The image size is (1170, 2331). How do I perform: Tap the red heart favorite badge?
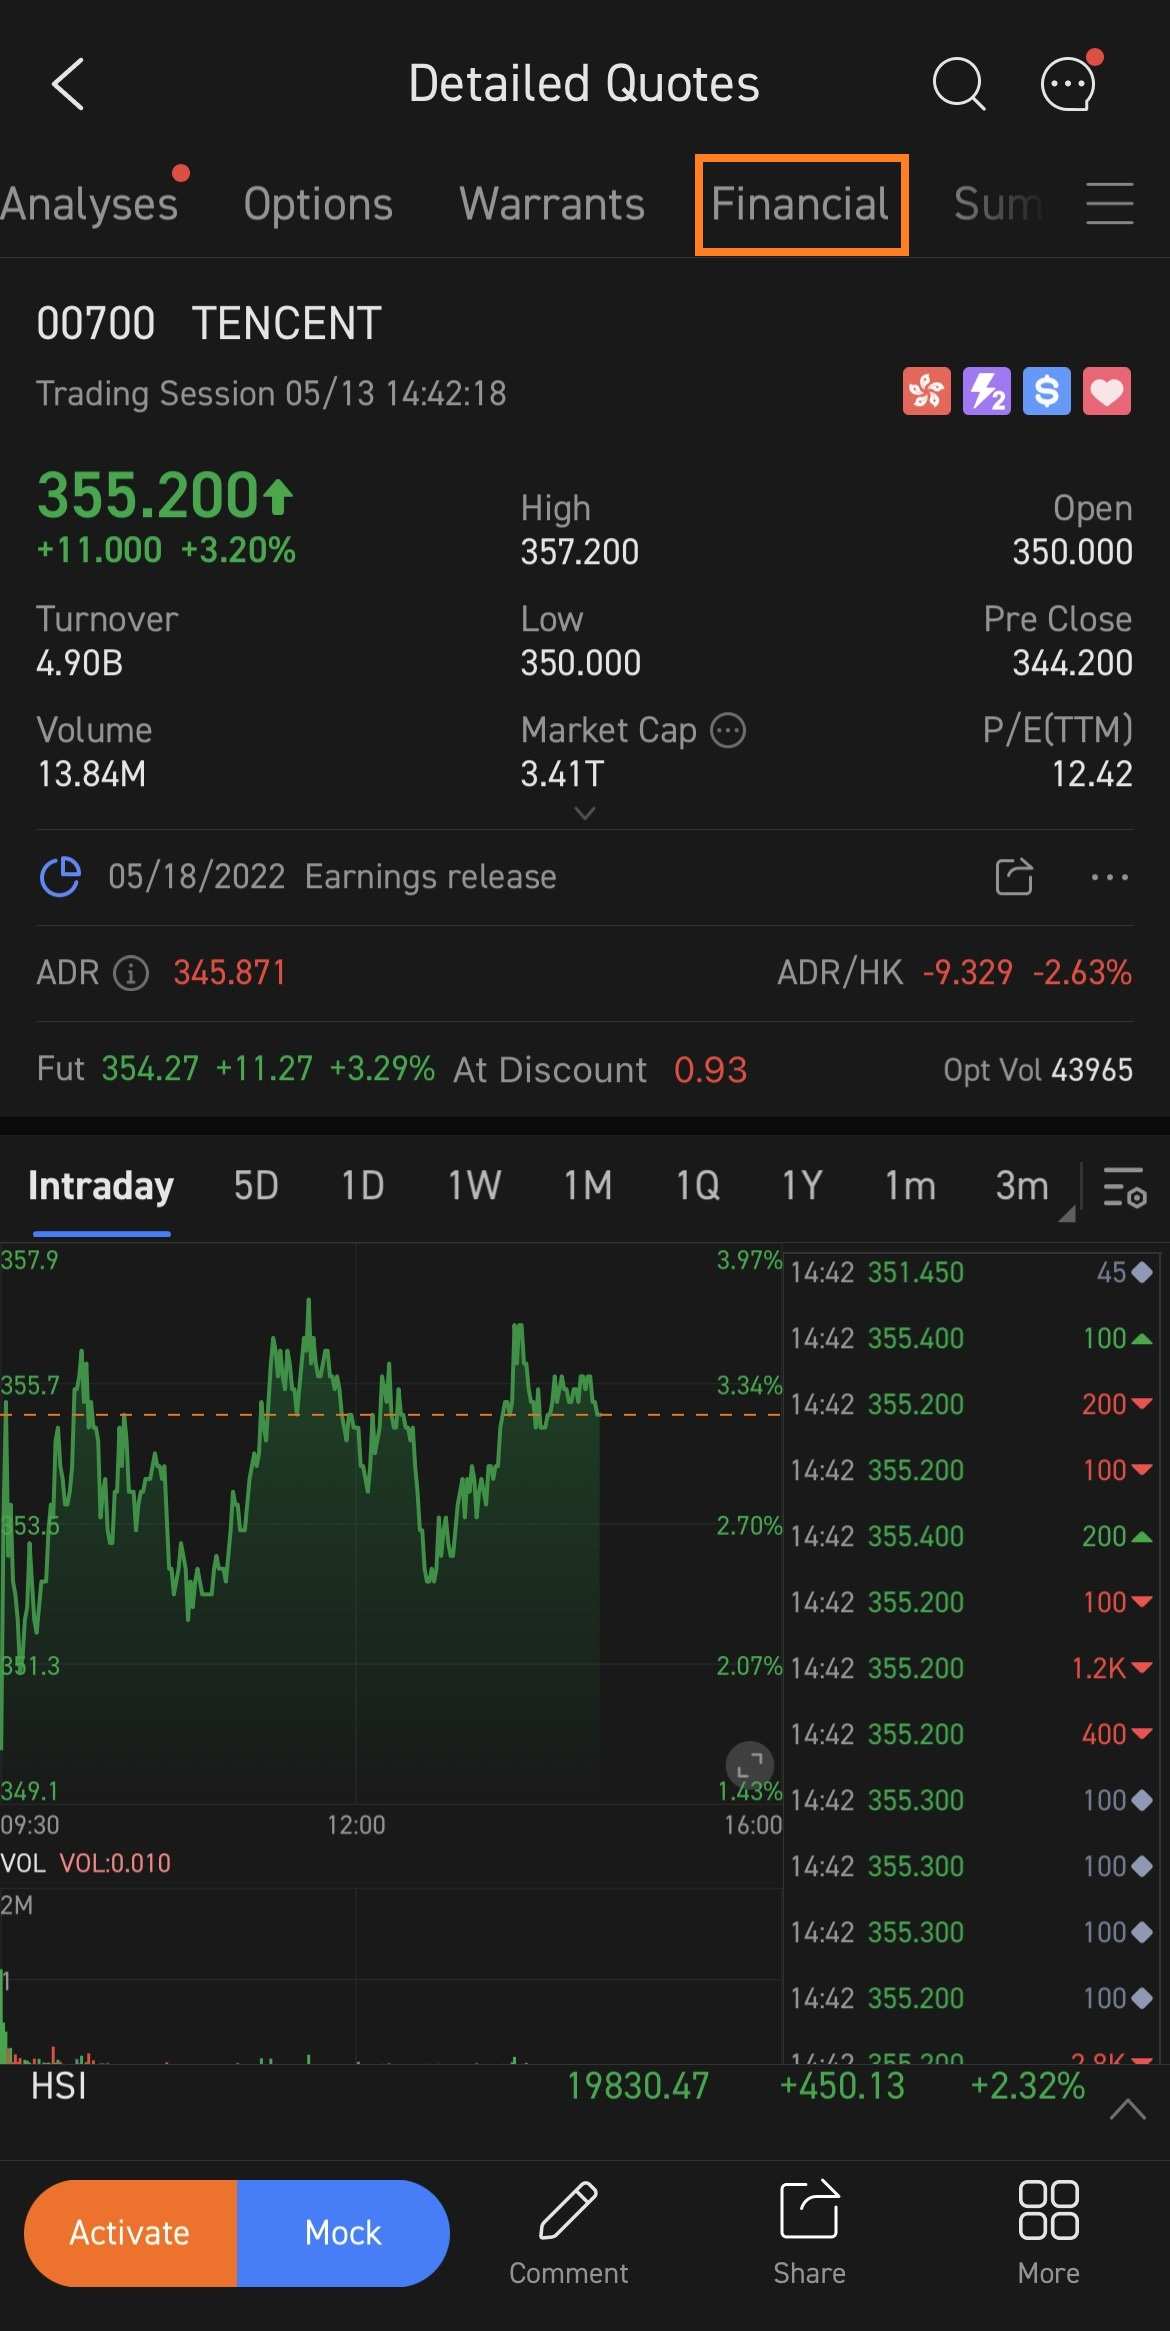[1107, 391]
